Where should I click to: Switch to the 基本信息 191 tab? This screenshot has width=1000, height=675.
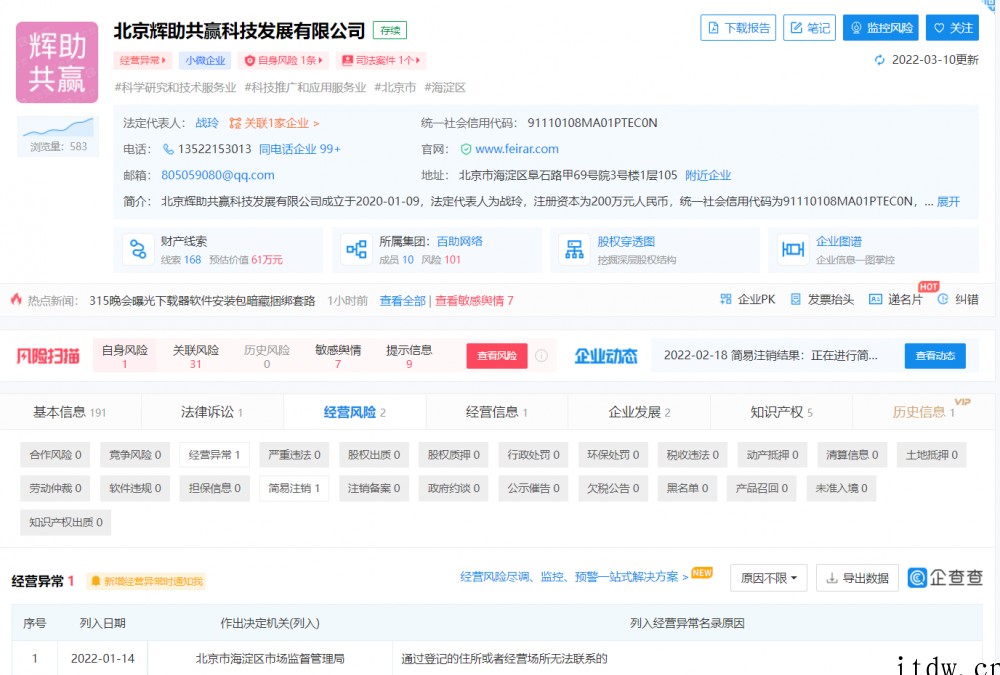point(70,412)
